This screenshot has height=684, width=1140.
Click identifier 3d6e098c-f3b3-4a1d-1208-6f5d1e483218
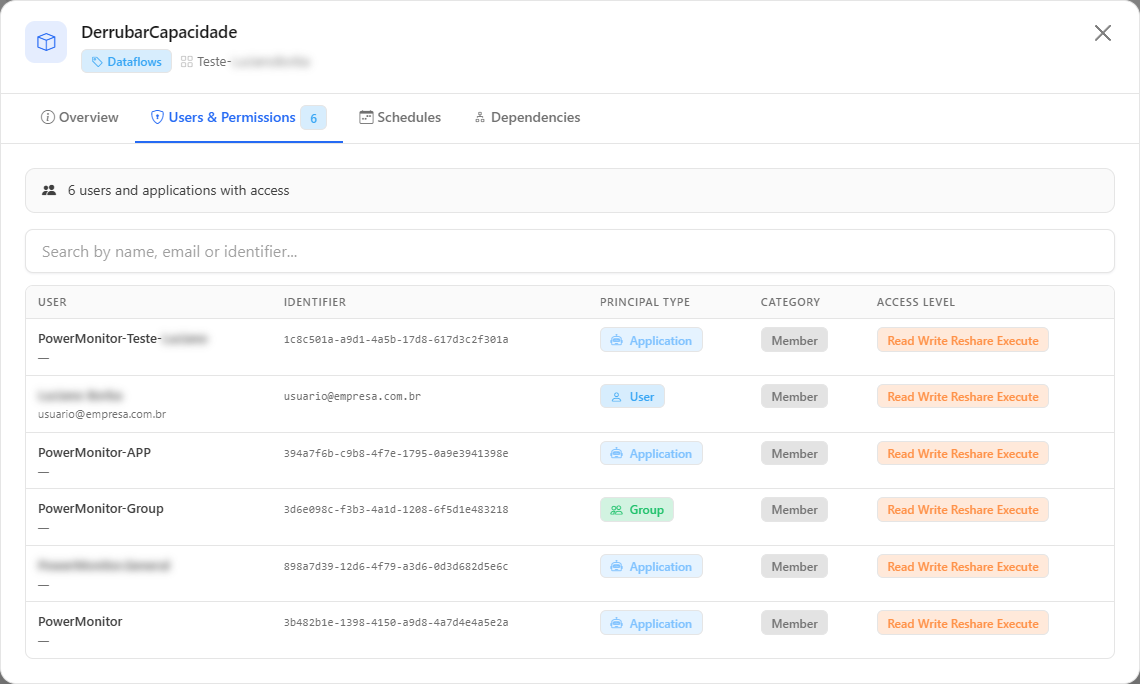click(x=396, y=510)
